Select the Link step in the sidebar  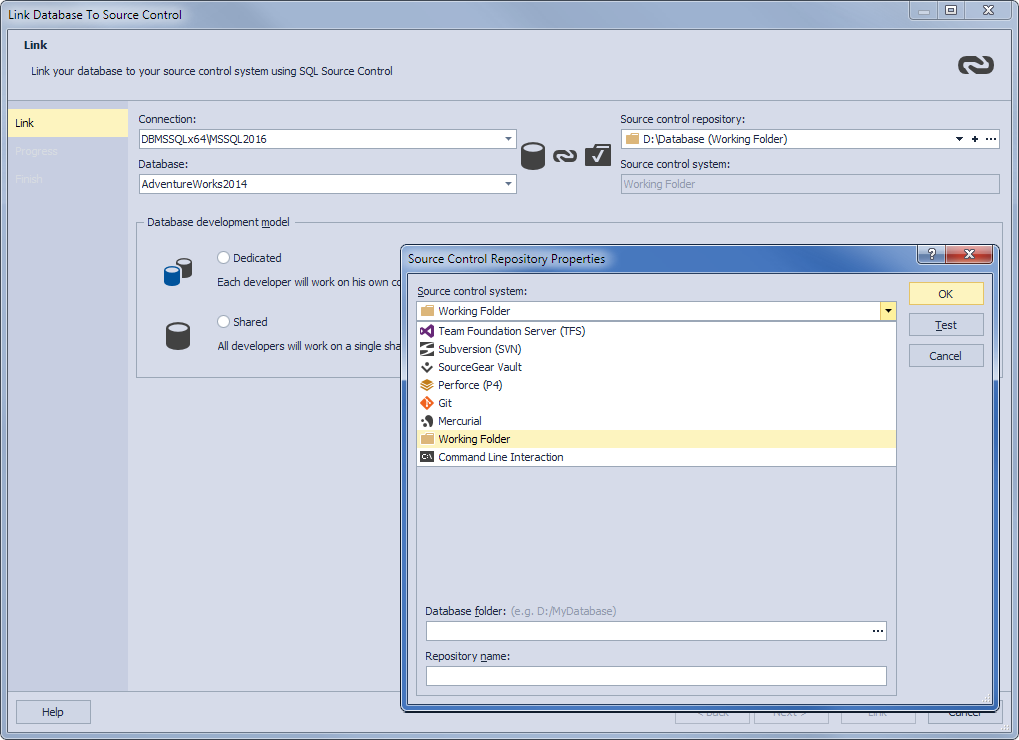68,123
